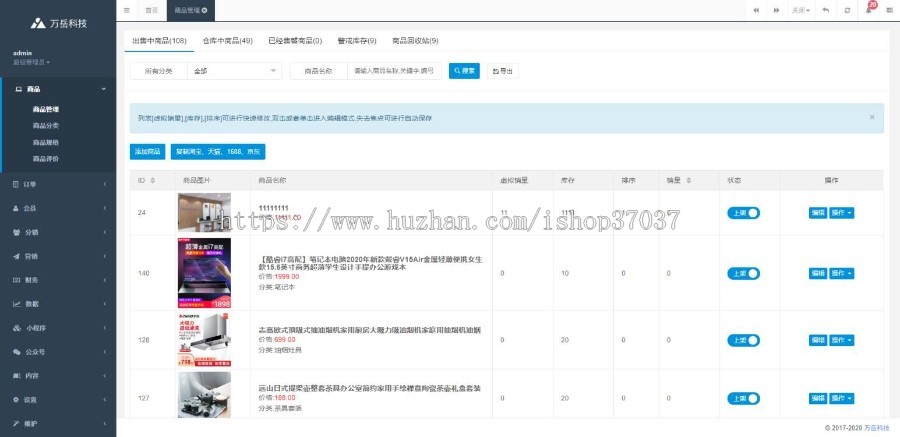Go to the 首页 page tab

(x=152, y=10)
